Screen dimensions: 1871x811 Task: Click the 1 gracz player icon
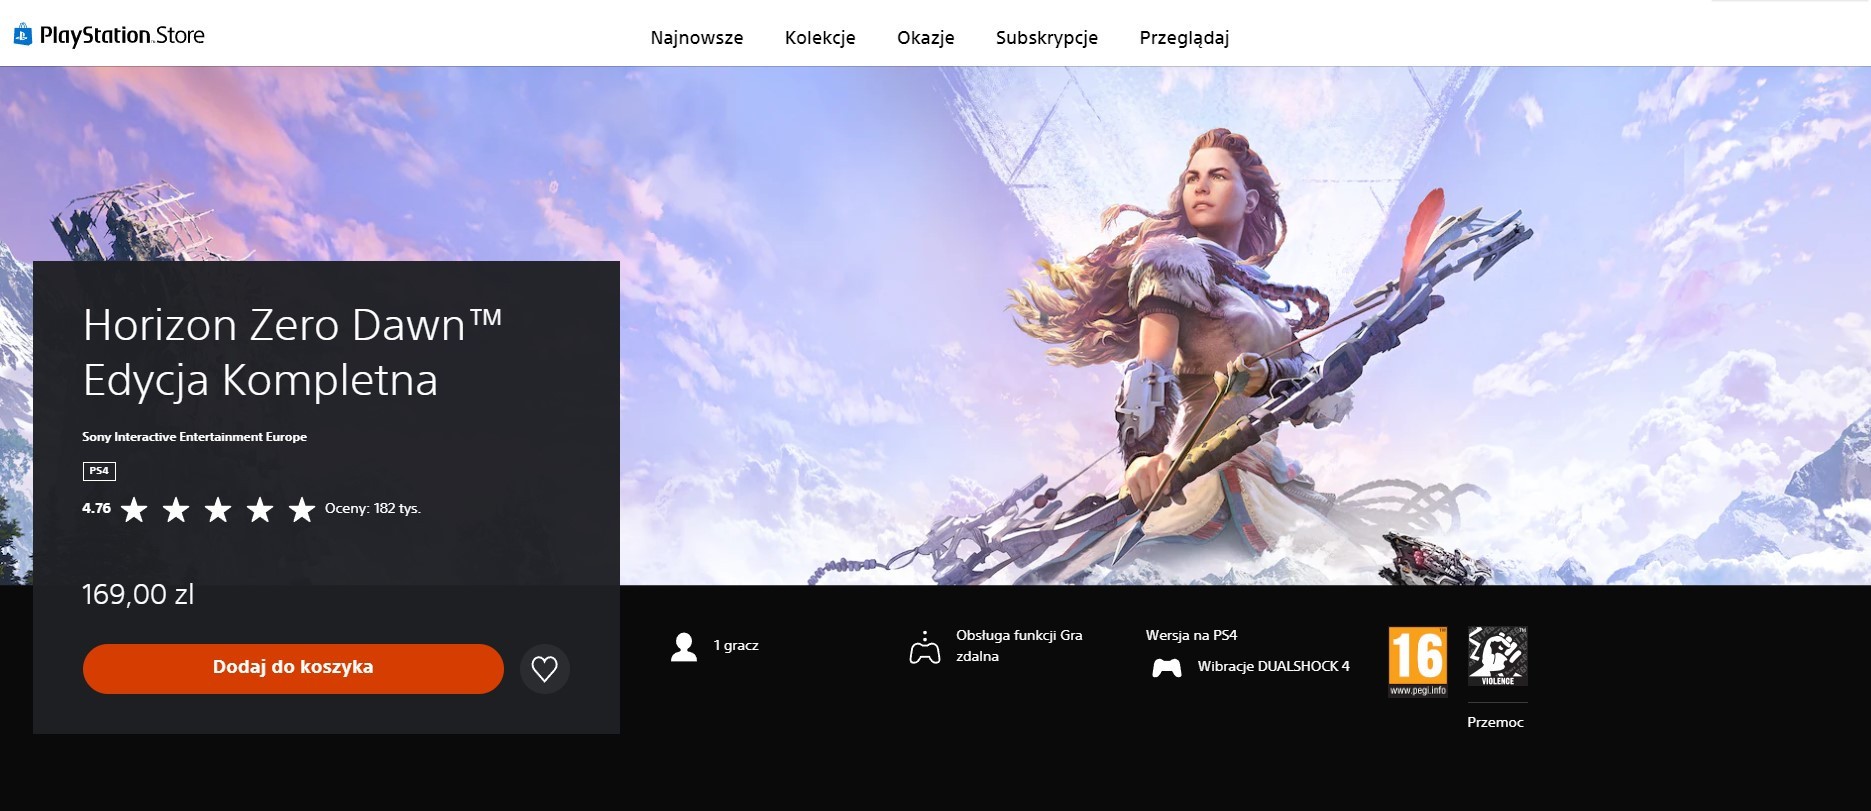(684, 647)
